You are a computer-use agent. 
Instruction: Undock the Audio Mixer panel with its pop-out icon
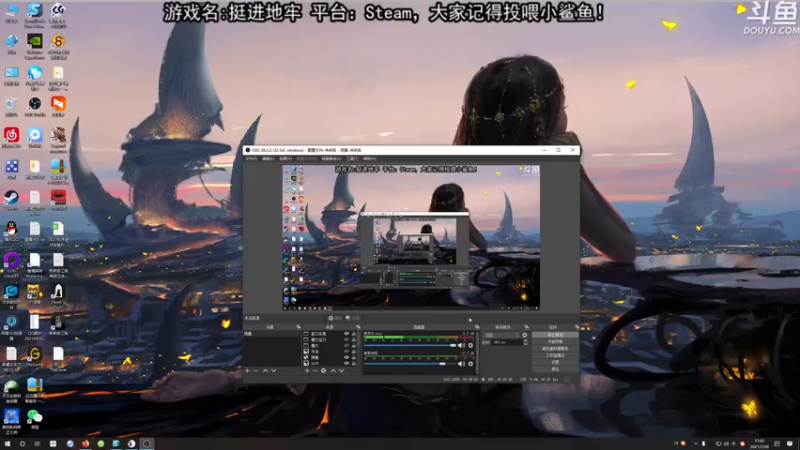point(477,327)
